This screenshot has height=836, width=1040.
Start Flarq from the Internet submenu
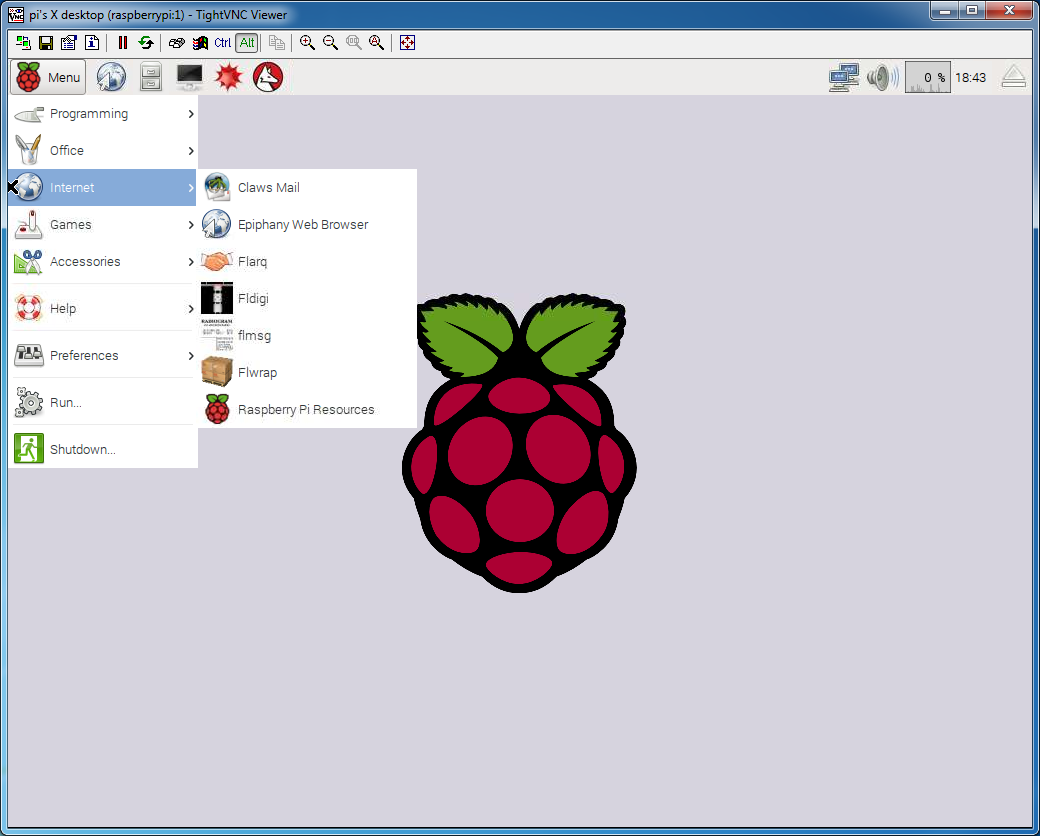308,261
